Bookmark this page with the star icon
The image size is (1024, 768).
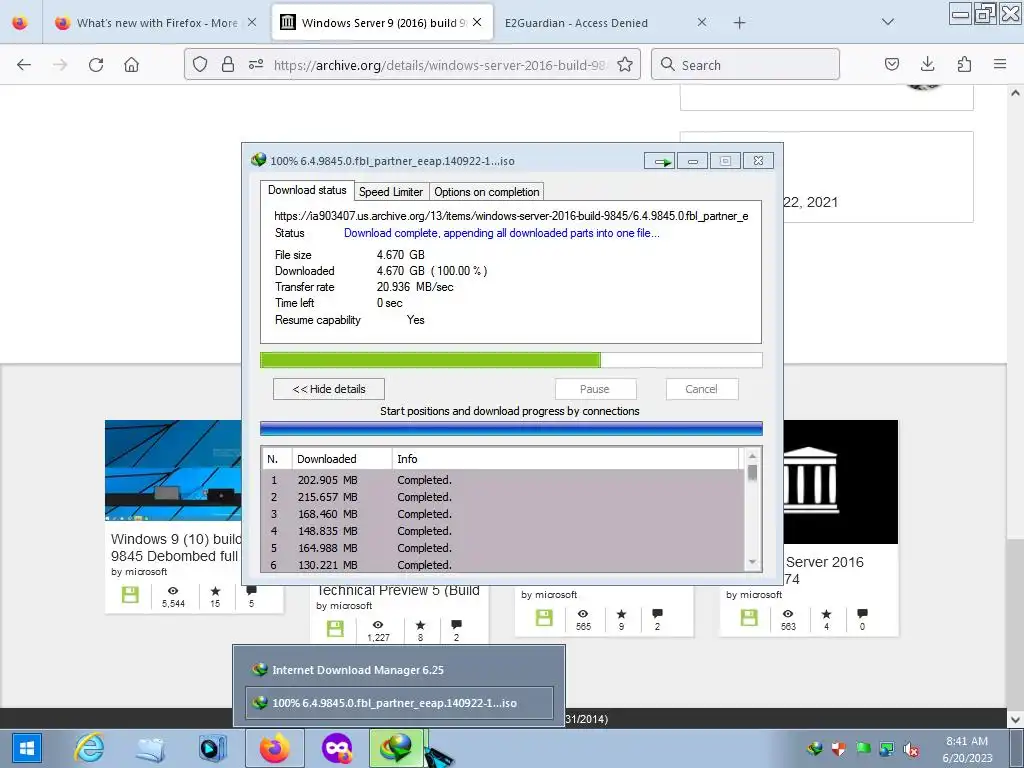pos(625,65)
